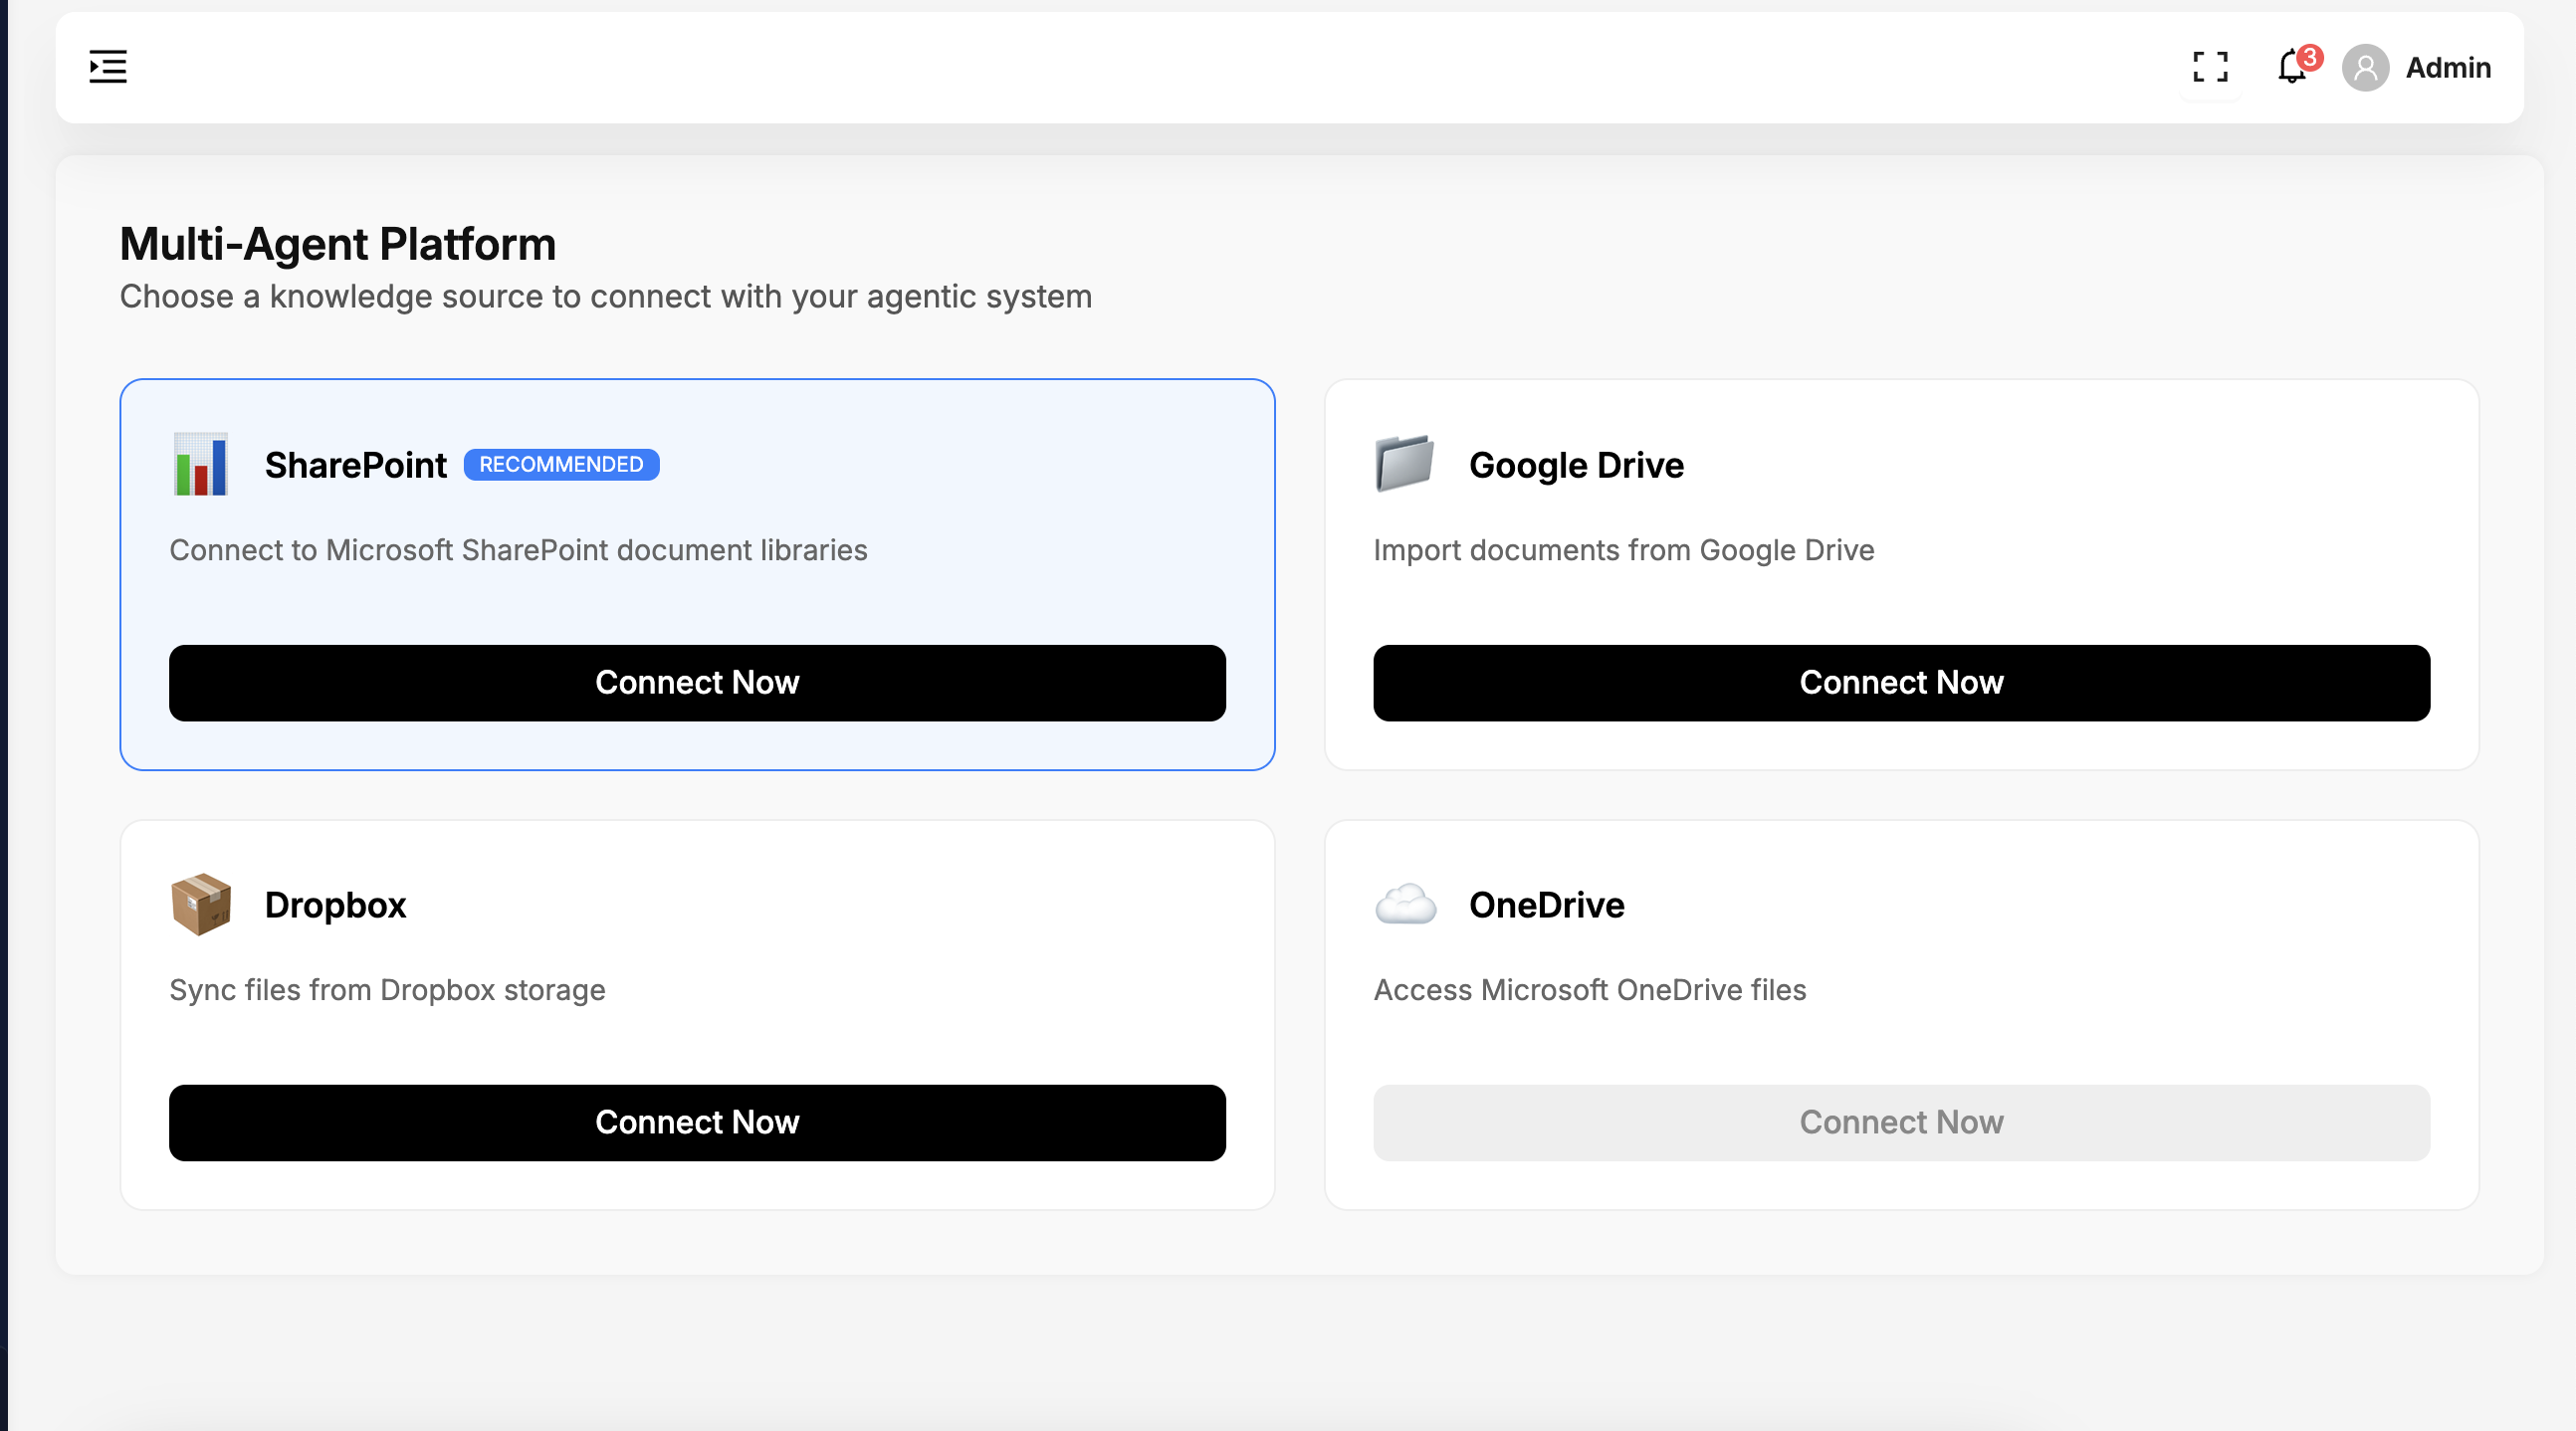Click the Admin user avatar icon
The width and height of the screenshot is (2576, 1431).
point(2365,68)
